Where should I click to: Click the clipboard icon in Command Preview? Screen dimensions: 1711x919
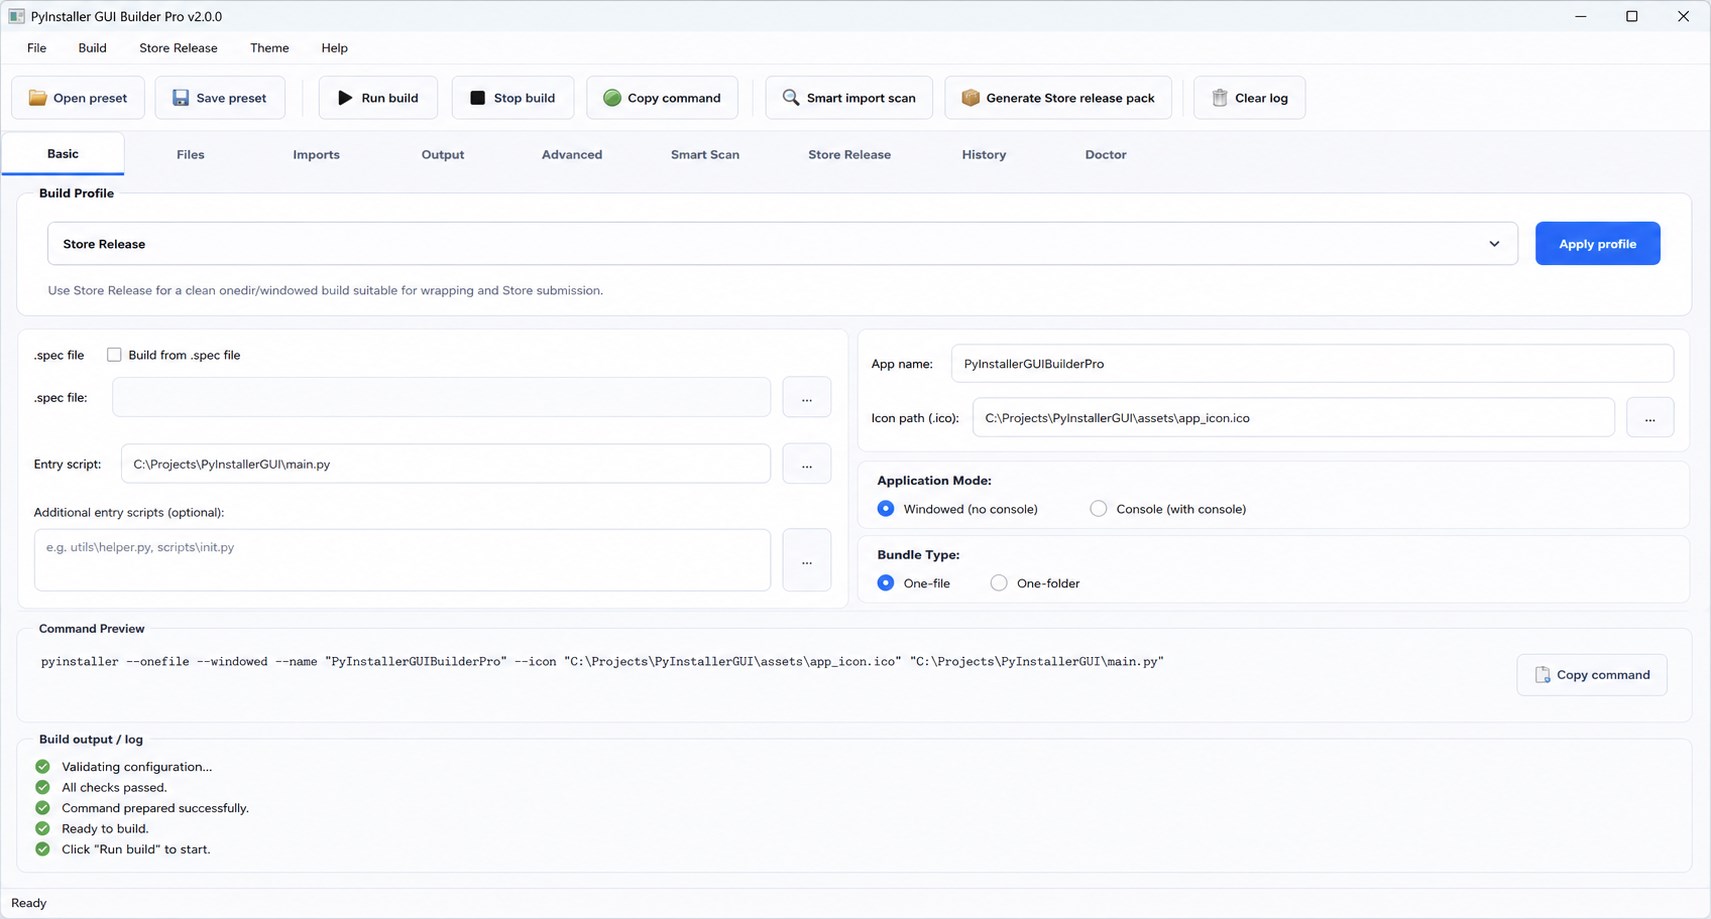tap(1543, 675)
